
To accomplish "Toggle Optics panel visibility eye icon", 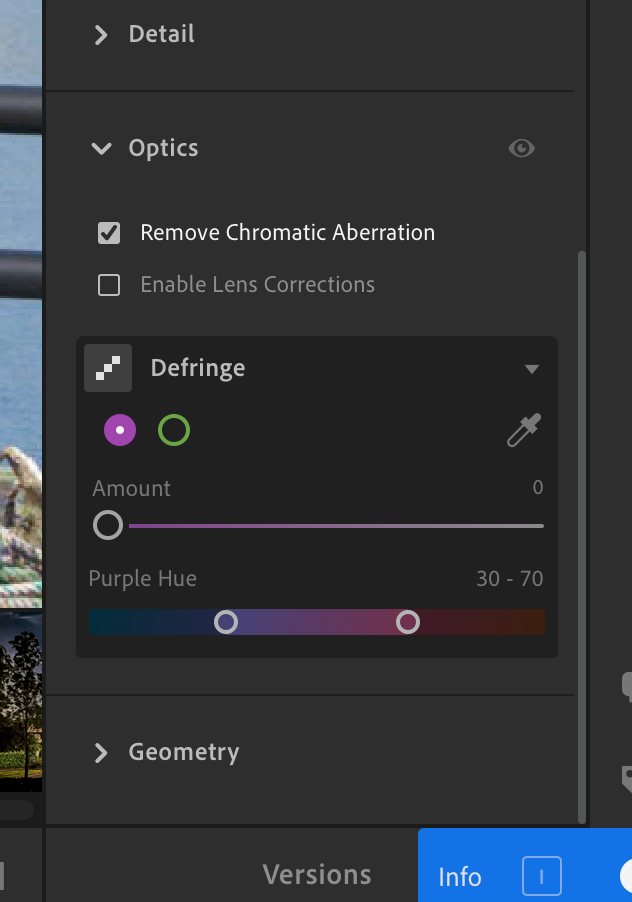I will 521,148.
